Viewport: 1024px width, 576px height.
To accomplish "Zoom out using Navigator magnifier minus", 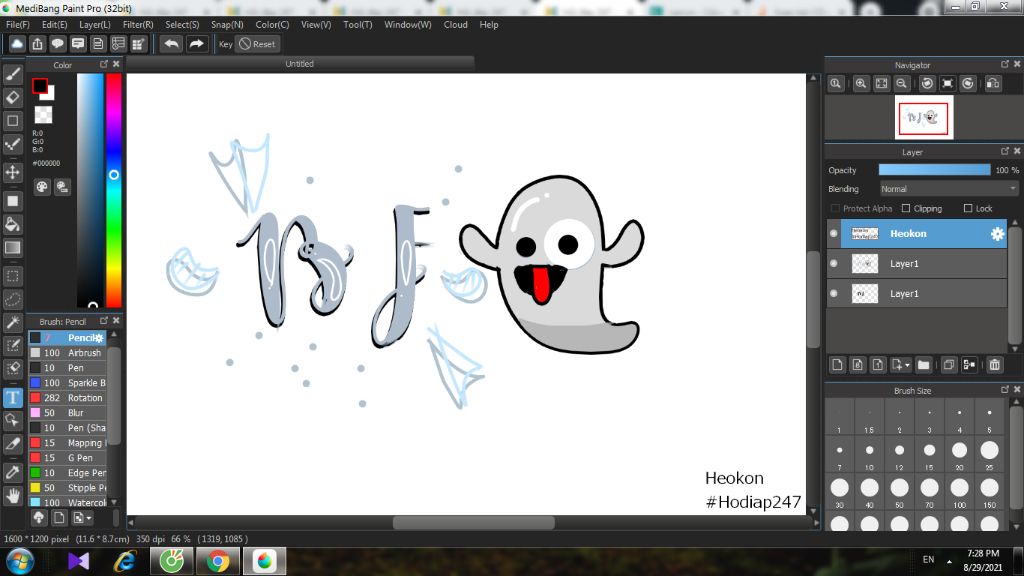I will (902, 84).
